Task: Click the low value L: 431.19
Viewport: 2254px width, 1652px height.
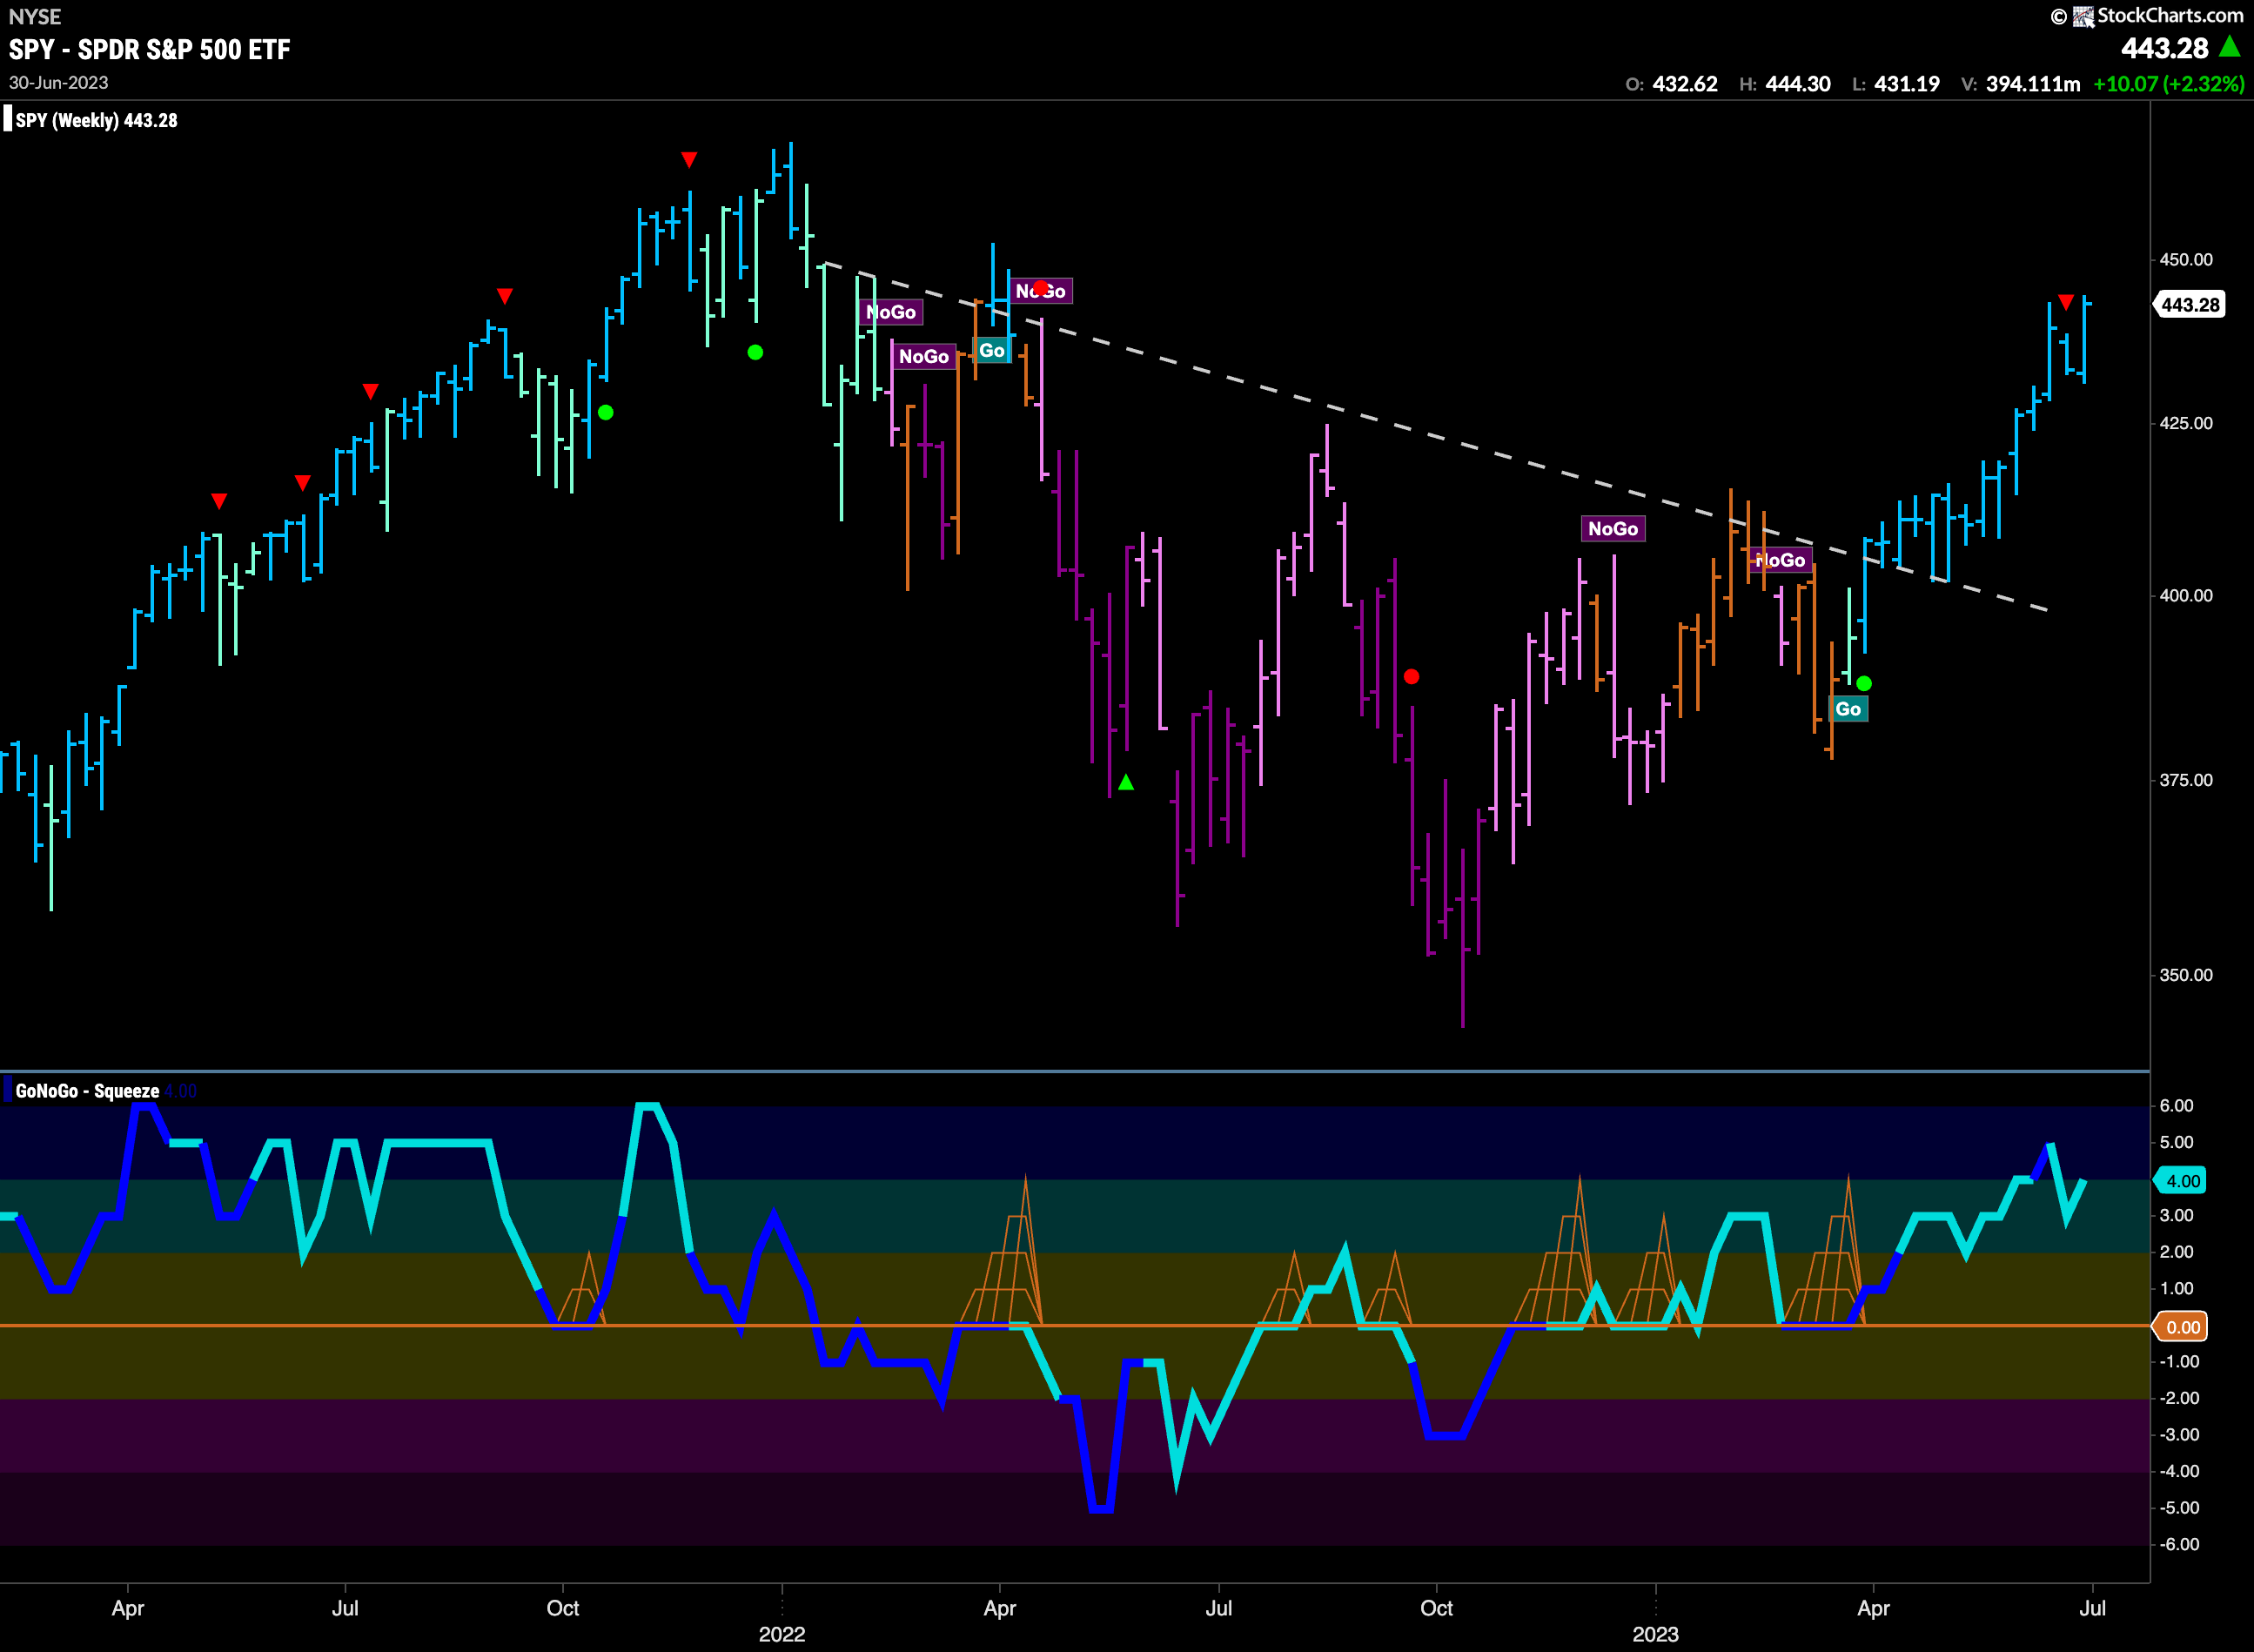Action: 1896,84
